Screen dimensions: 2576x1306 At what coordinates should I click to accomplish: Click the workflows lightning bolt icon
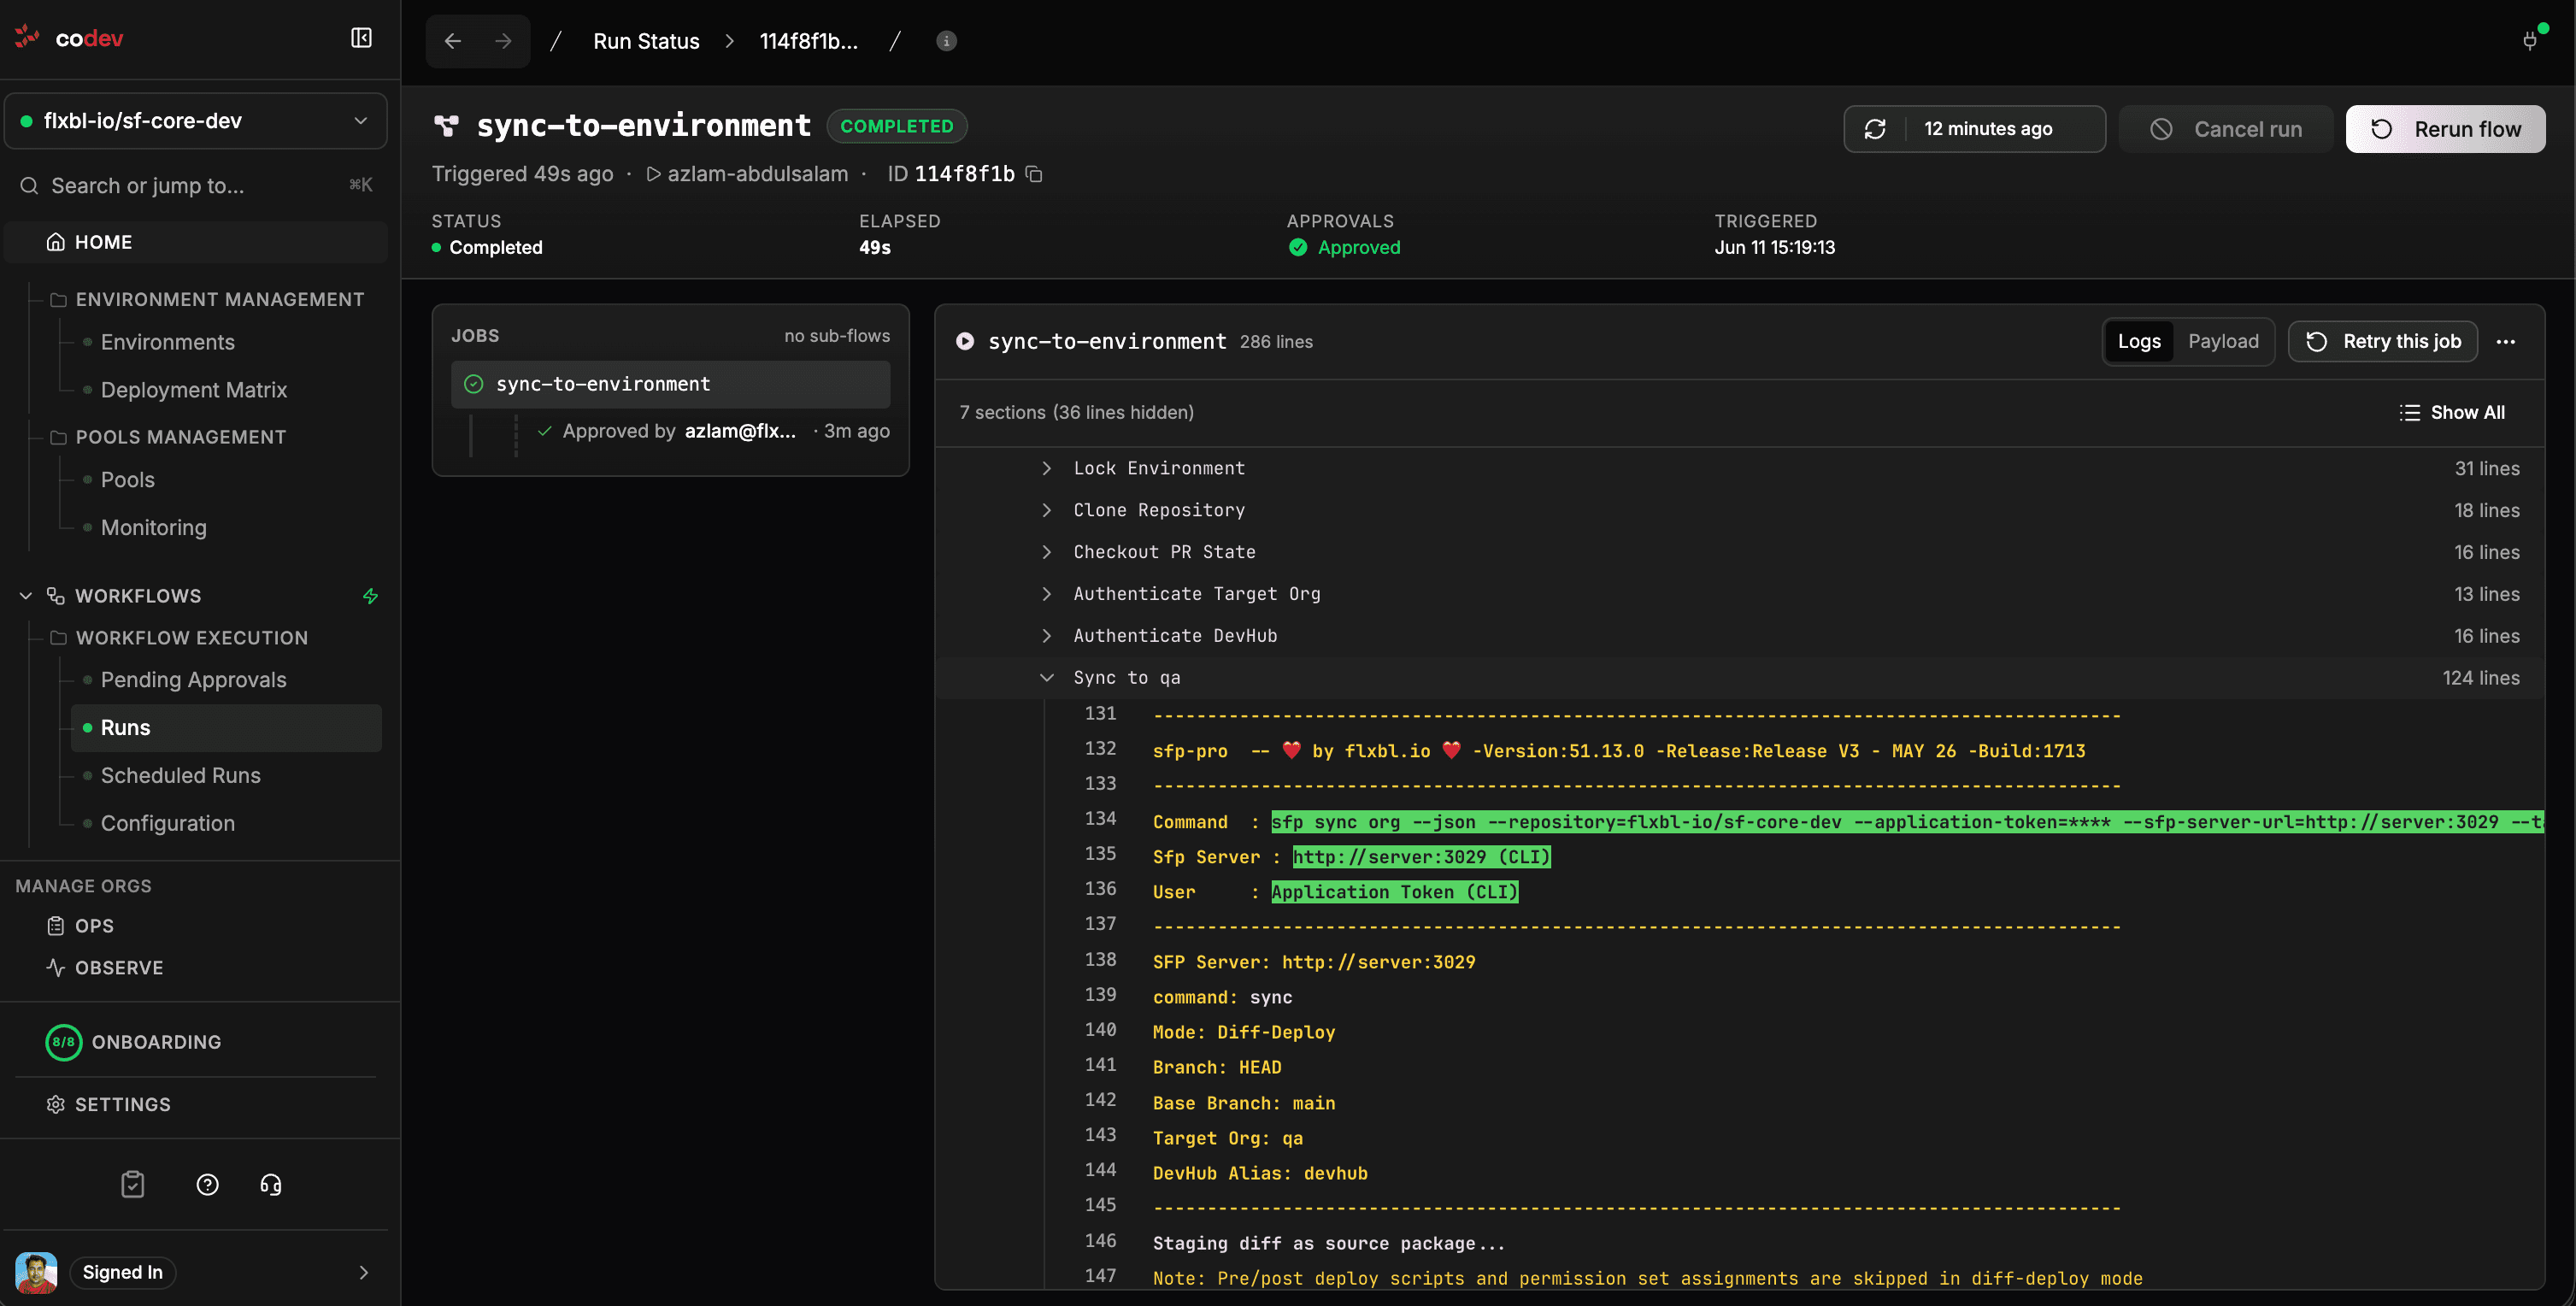(370, 596)
